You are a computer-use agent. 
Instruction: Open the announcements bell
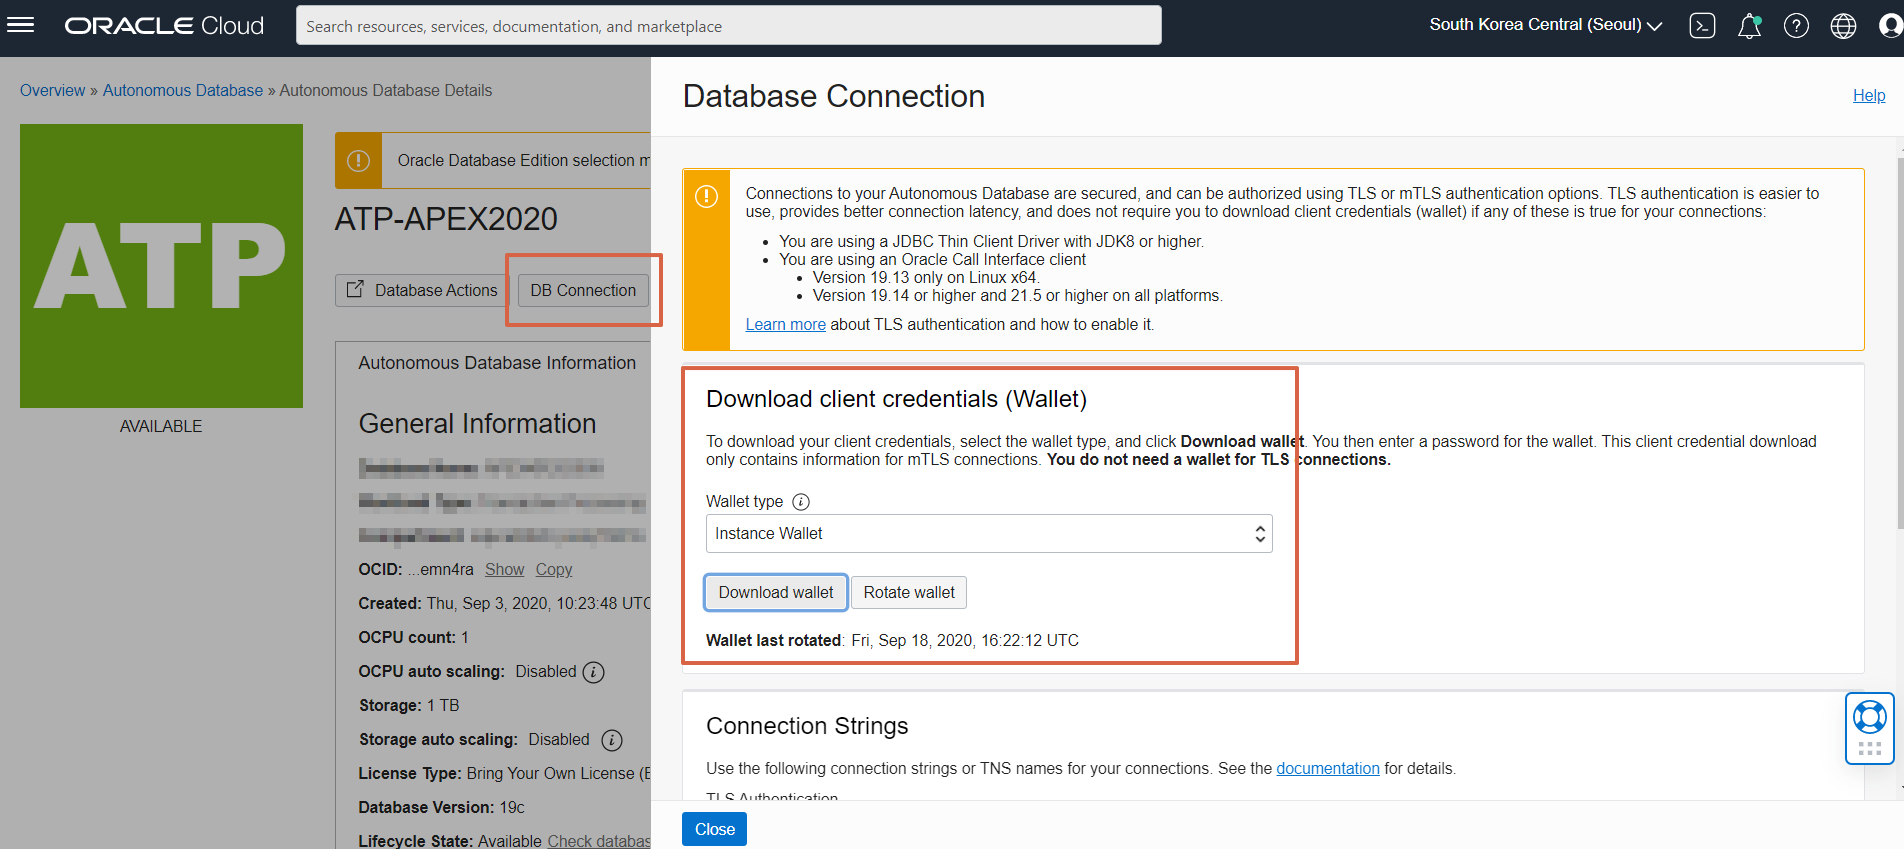[1749, 26]
